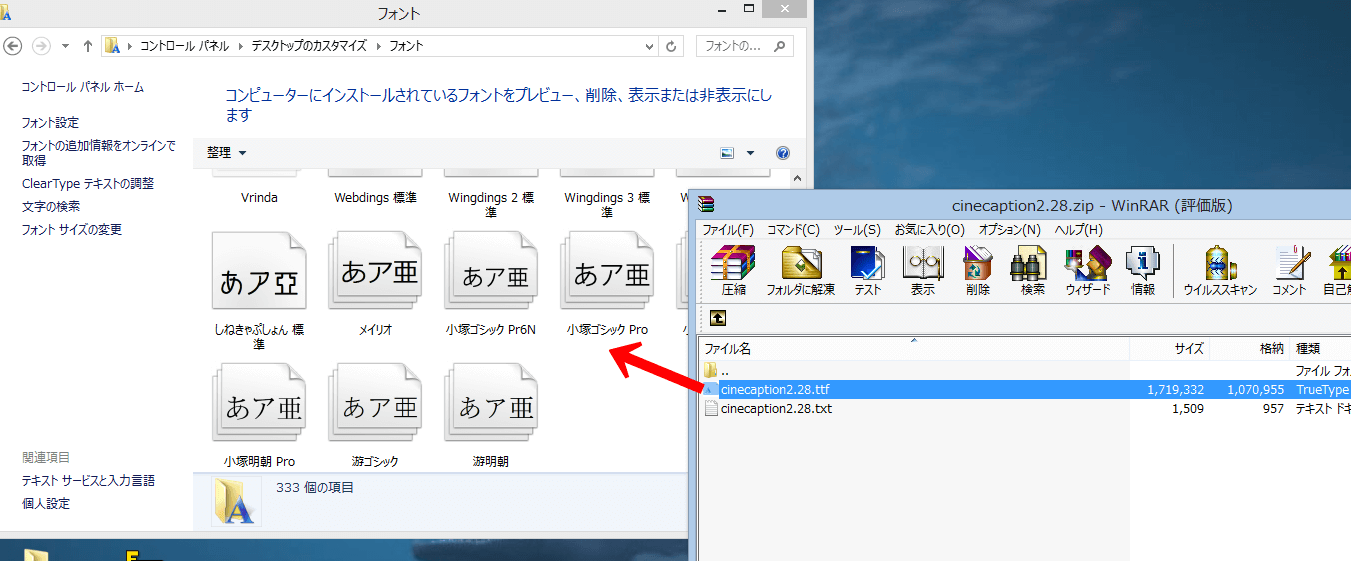Click the 表示 view file icon

pyautogui.click(x=922, y=271)
